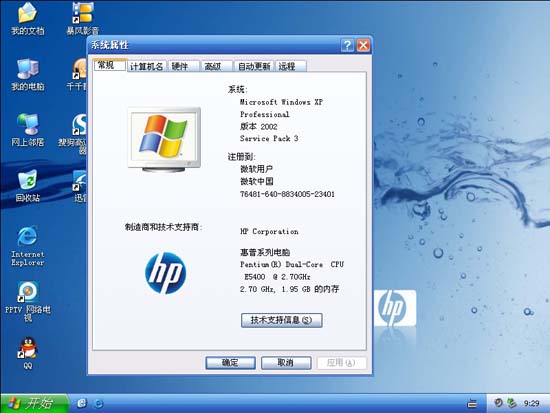Click the Pentium(R) Dual-Core CPU text

coord(292,265)
